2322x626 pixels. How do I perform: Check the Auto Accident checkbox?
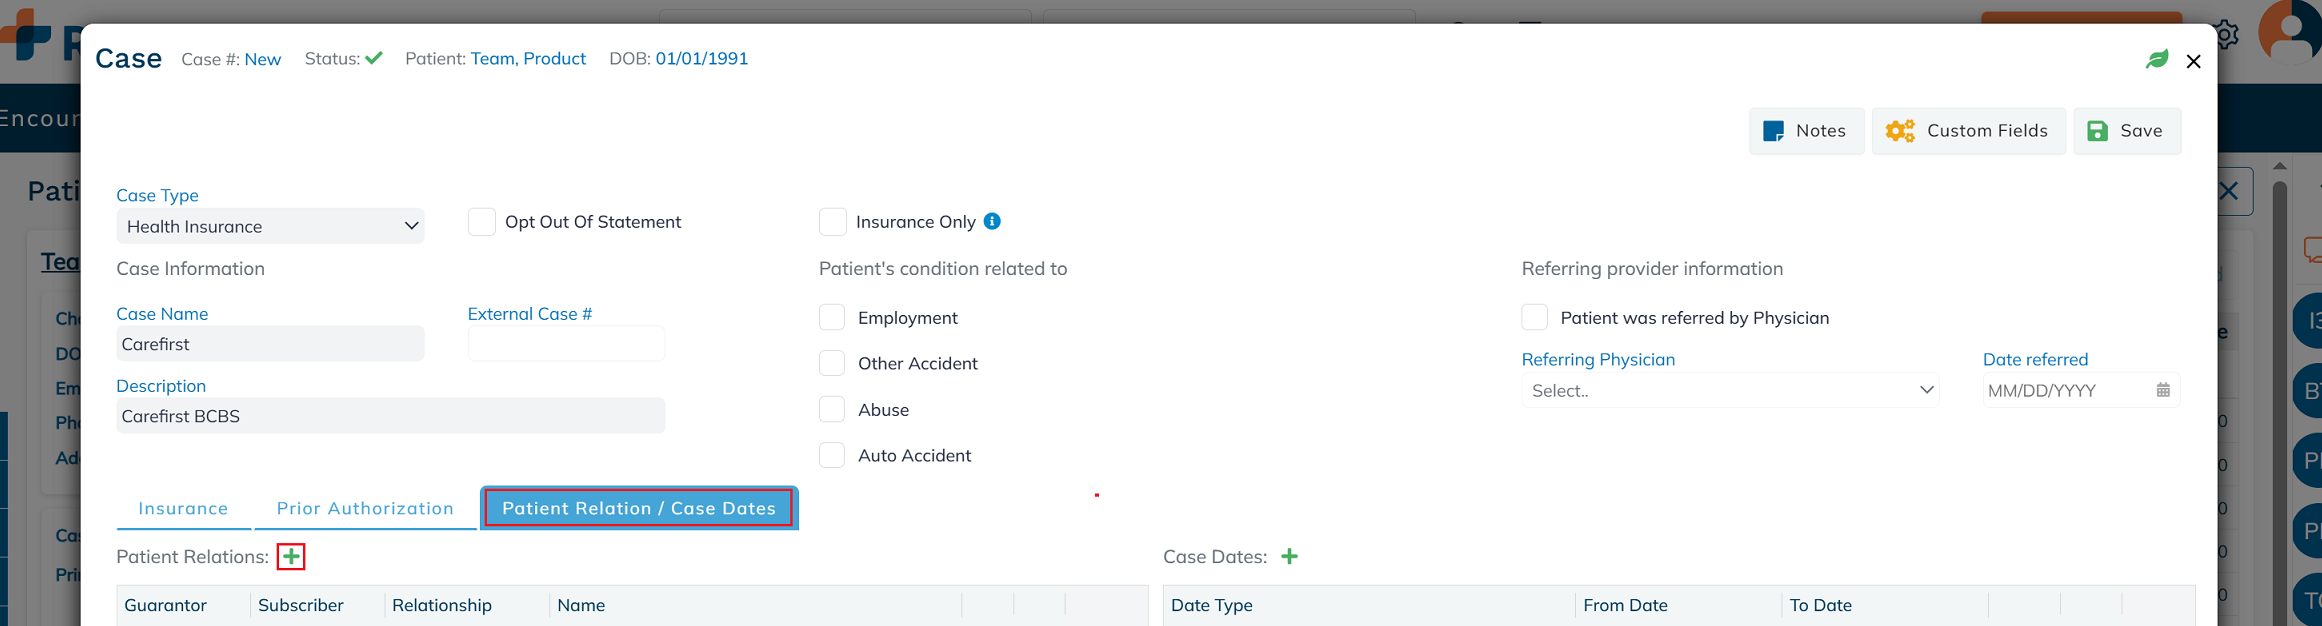[832, 456]
